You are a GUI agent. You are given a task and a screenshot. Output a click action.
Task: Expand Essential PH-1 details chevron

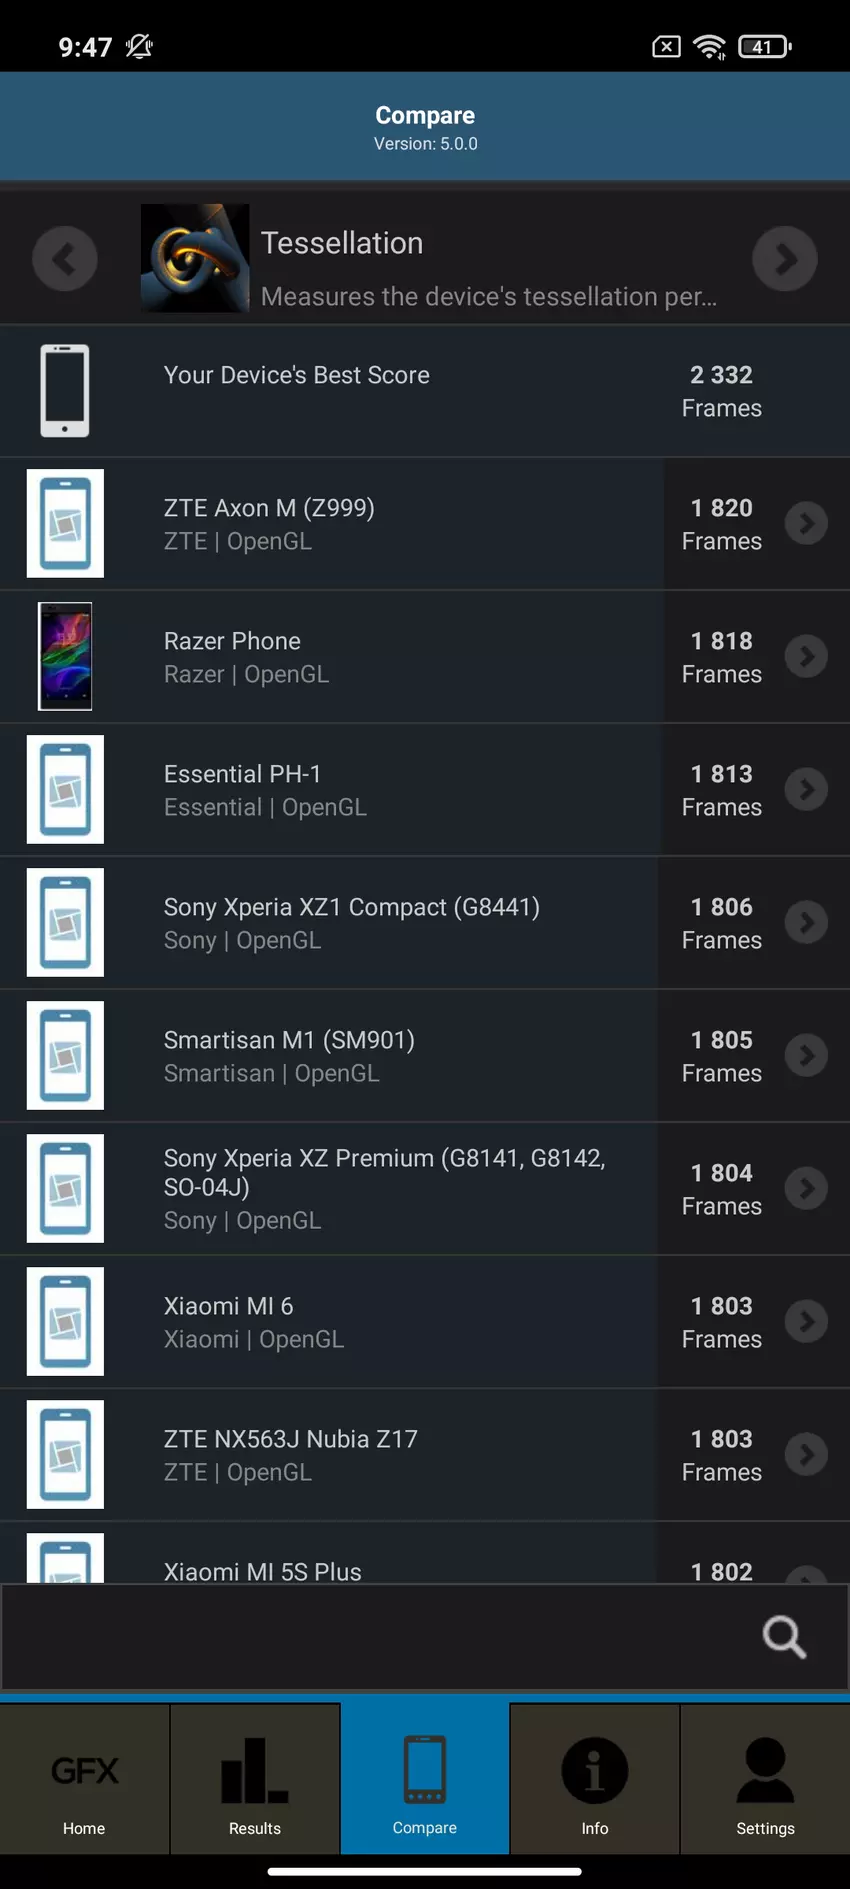click(x=806, y=789)
